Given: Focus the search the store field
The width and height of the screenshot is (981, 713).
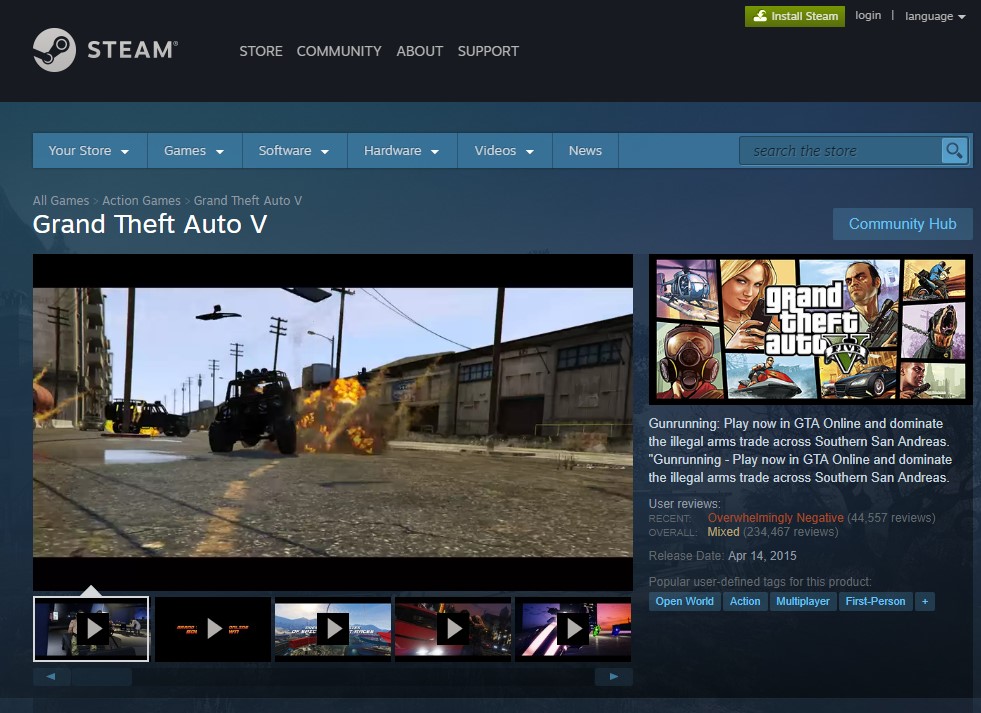Looking at the screenshot, I should [840, 151].
